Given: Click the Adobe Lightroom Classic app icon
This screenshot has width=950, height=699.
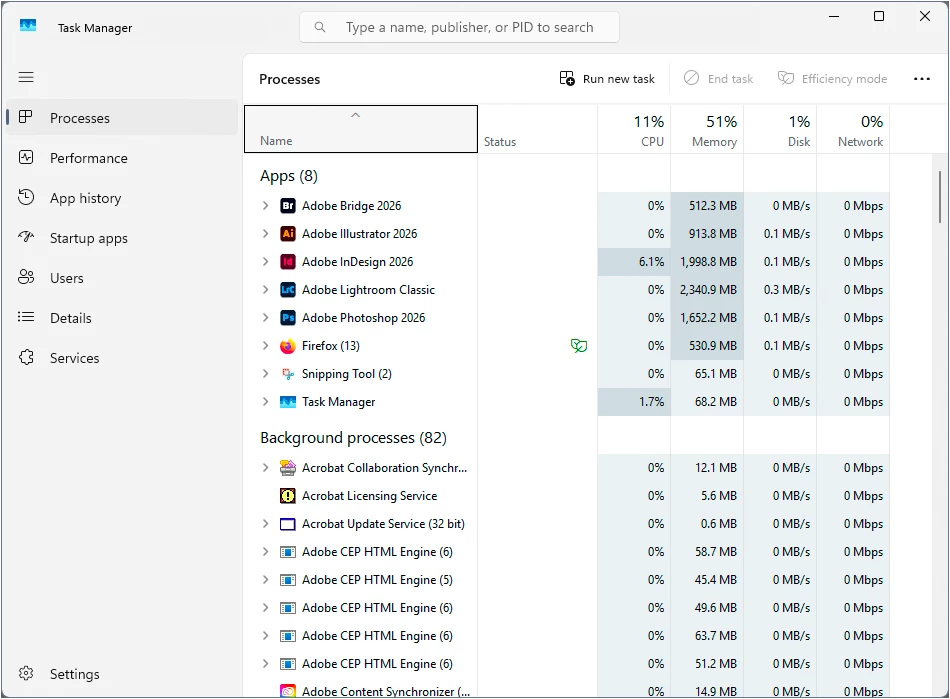Looking at the screenshot, I should click(288, 290).
